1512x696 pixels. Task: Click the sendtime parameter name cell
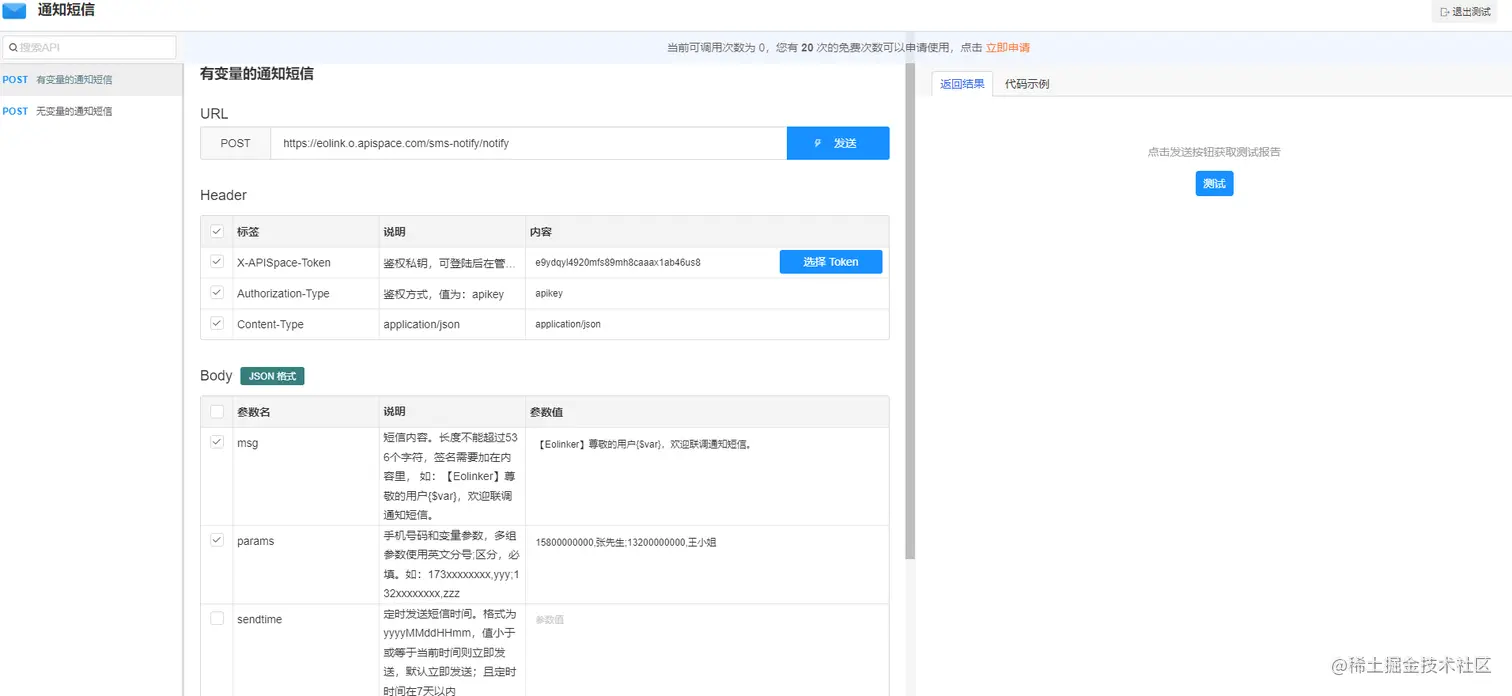tap(305, 650)
